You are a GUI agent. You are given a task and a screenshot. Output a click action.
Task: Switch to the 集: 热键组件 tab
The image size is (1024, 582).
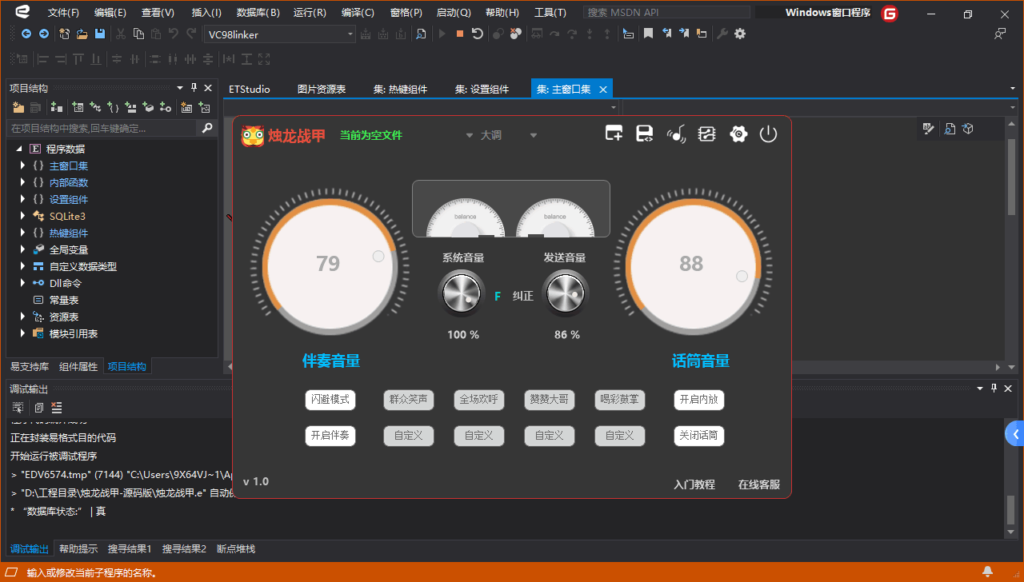pos(400,89)
